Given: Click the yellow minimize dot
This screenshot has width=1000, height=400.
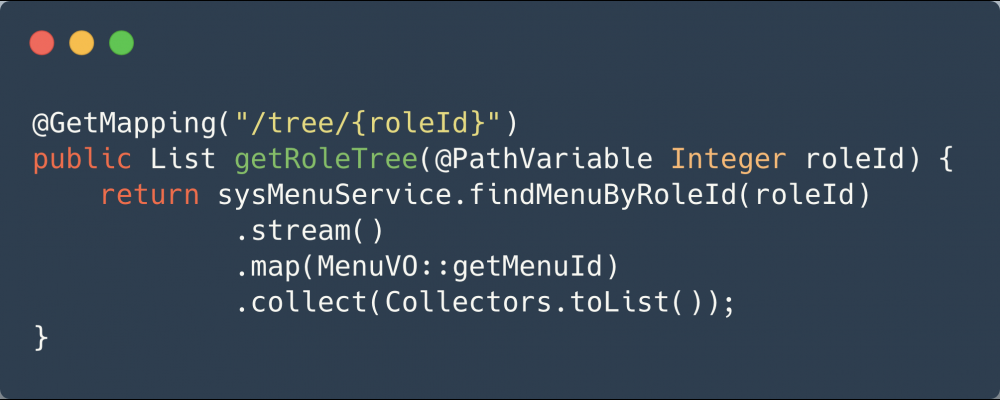Looking at the screenshot, I should pos(81,43).
